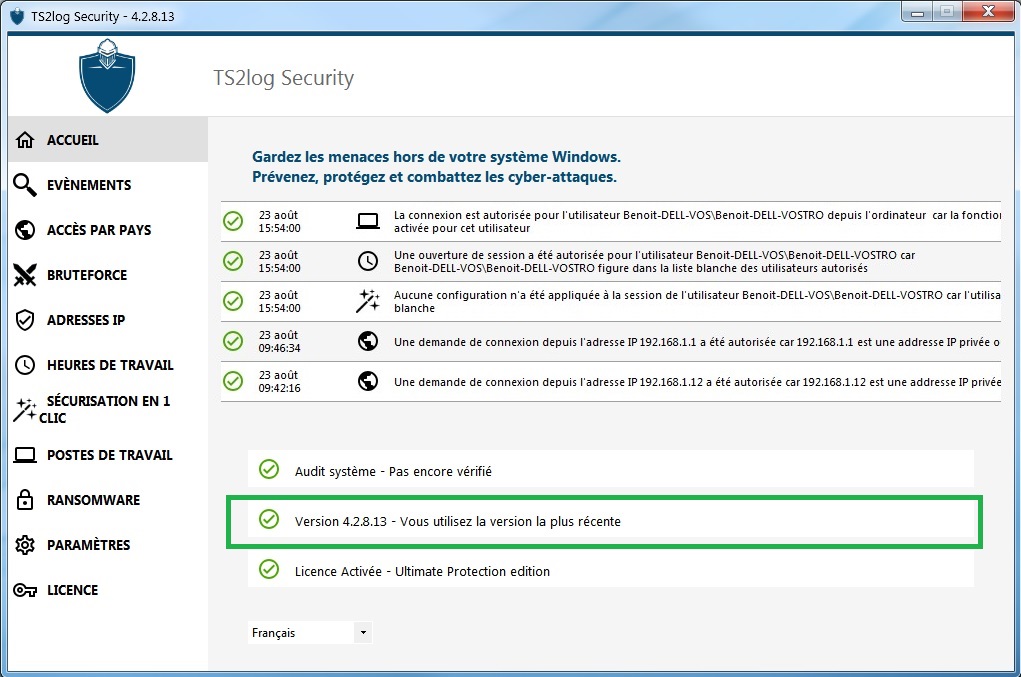Click the Version 4.2.8.13 status line
This screenshot has height=677, width=1021.
[x=457, y=521]
